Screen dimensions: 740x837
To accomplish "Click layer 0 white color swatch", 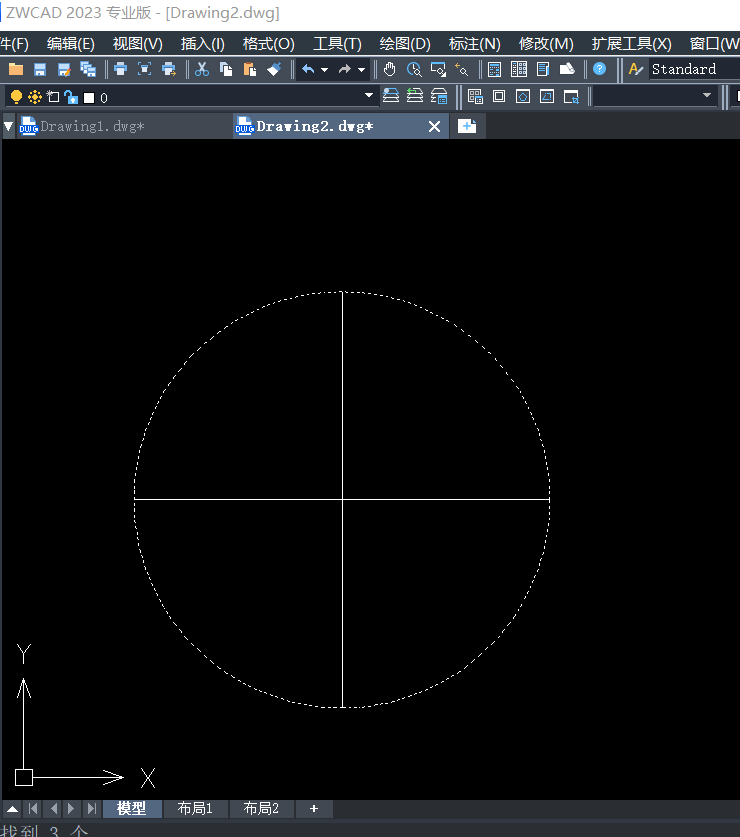I will point(89,98).
